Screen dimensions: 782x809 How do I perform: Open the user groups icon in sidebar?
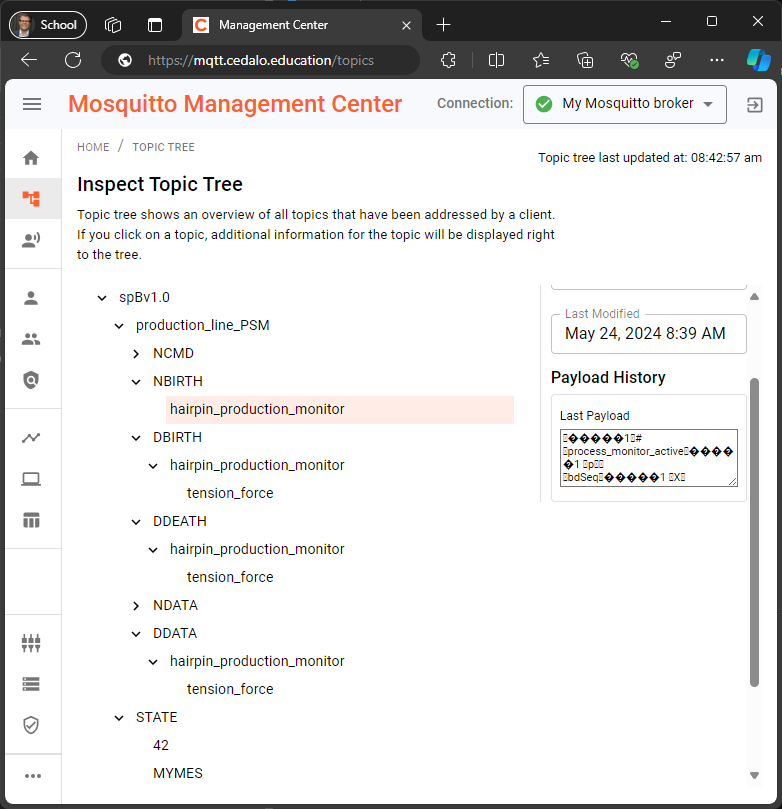pyautogui.click(x=31, y=339)
